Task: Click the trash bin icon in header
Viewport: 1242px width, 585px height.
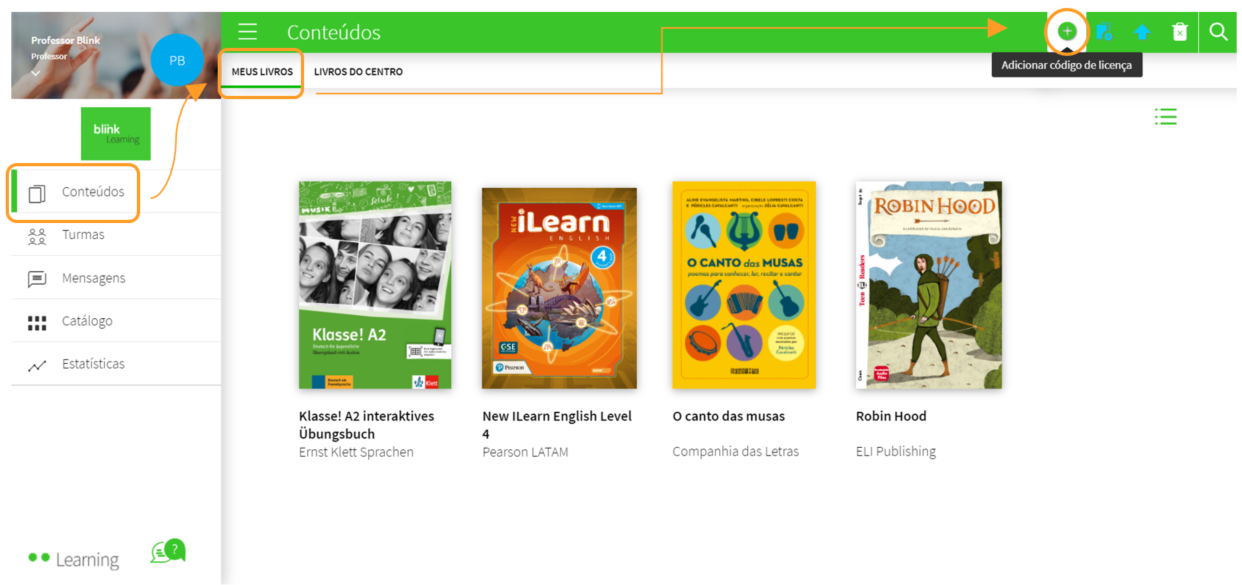Action: coord(1180,32)
